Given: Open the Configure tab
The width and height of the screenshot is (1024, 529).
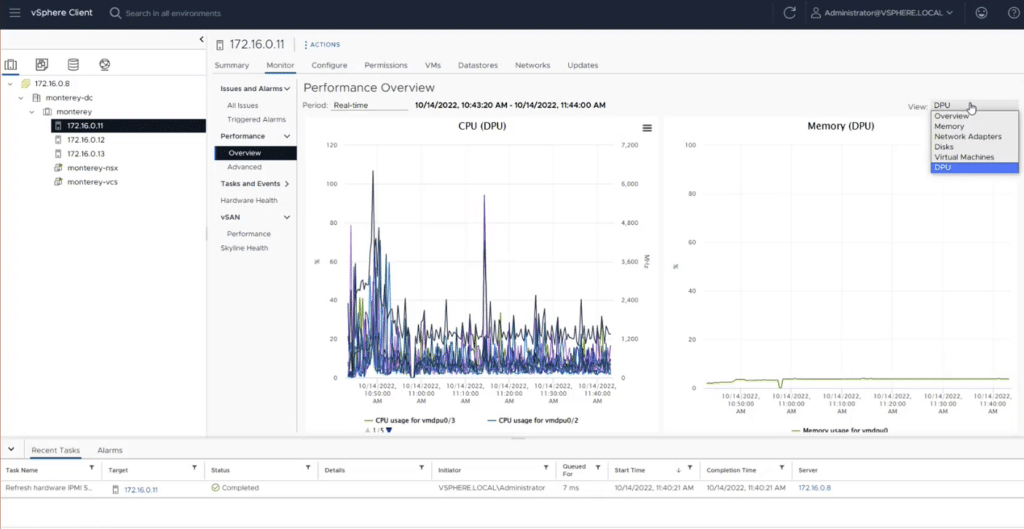Looking at the screenshot, I should point(329,65).
